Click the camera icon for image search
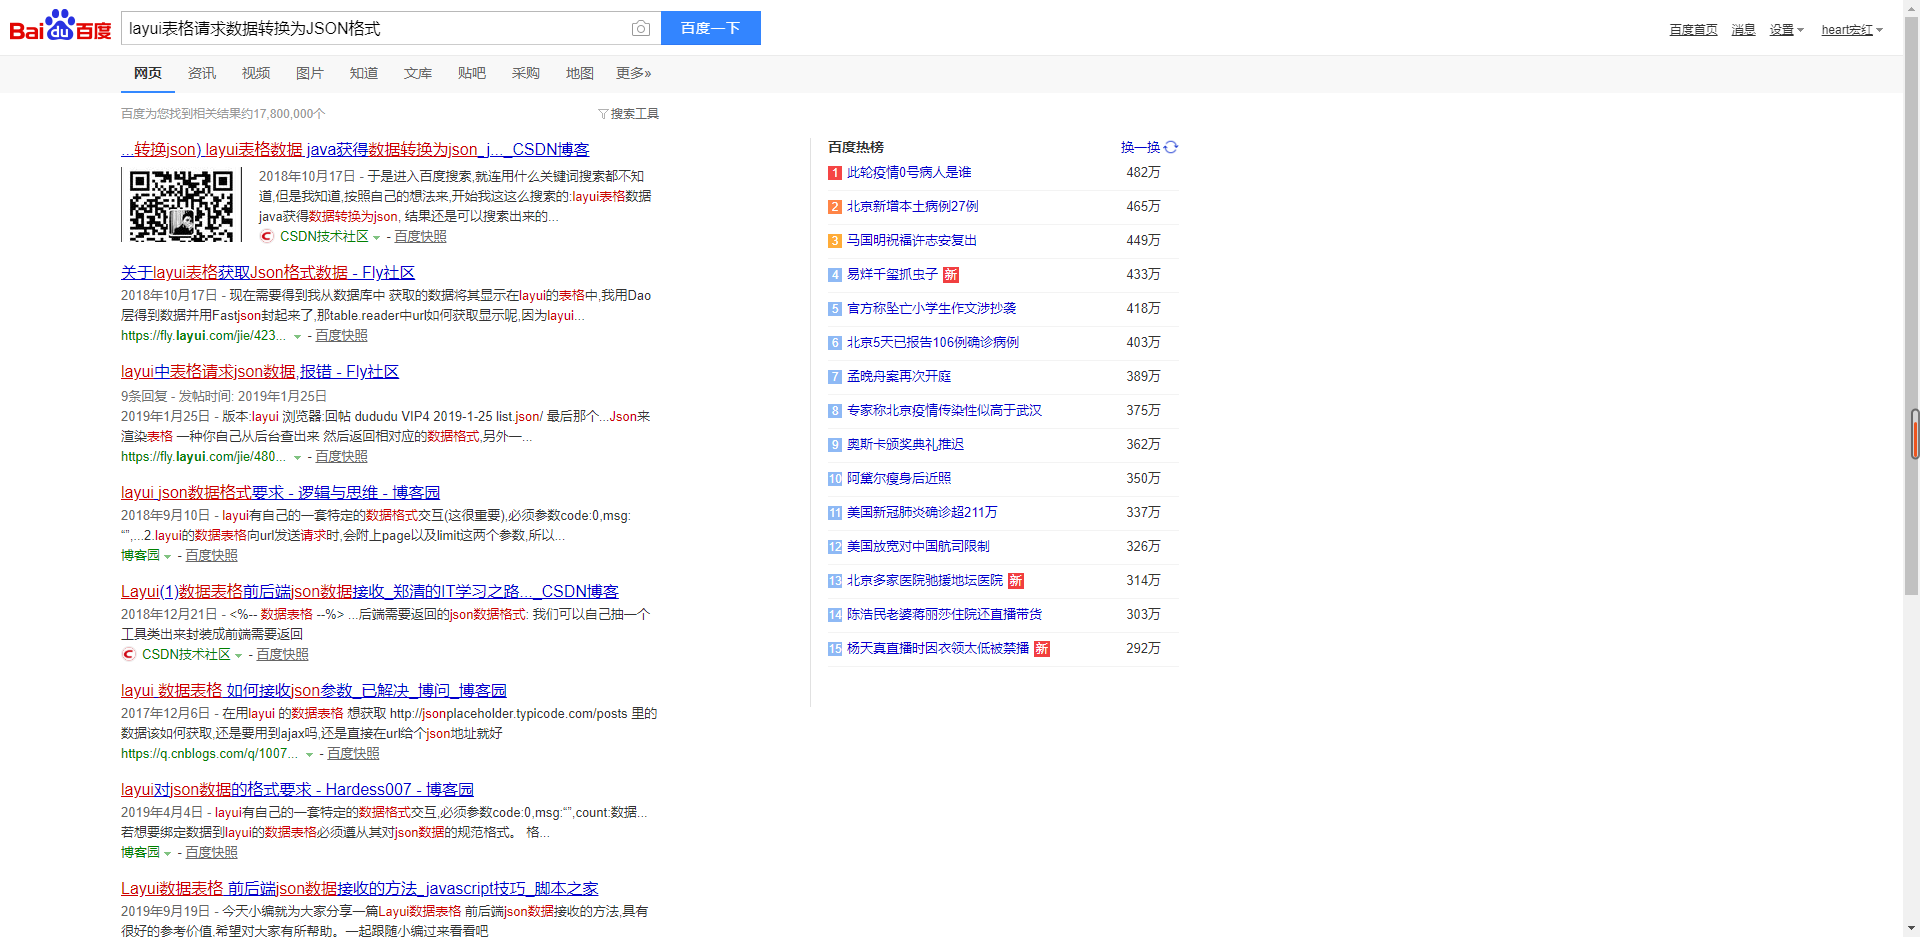The height and width of the screenshot is (937, 1920). pos(640,29)
